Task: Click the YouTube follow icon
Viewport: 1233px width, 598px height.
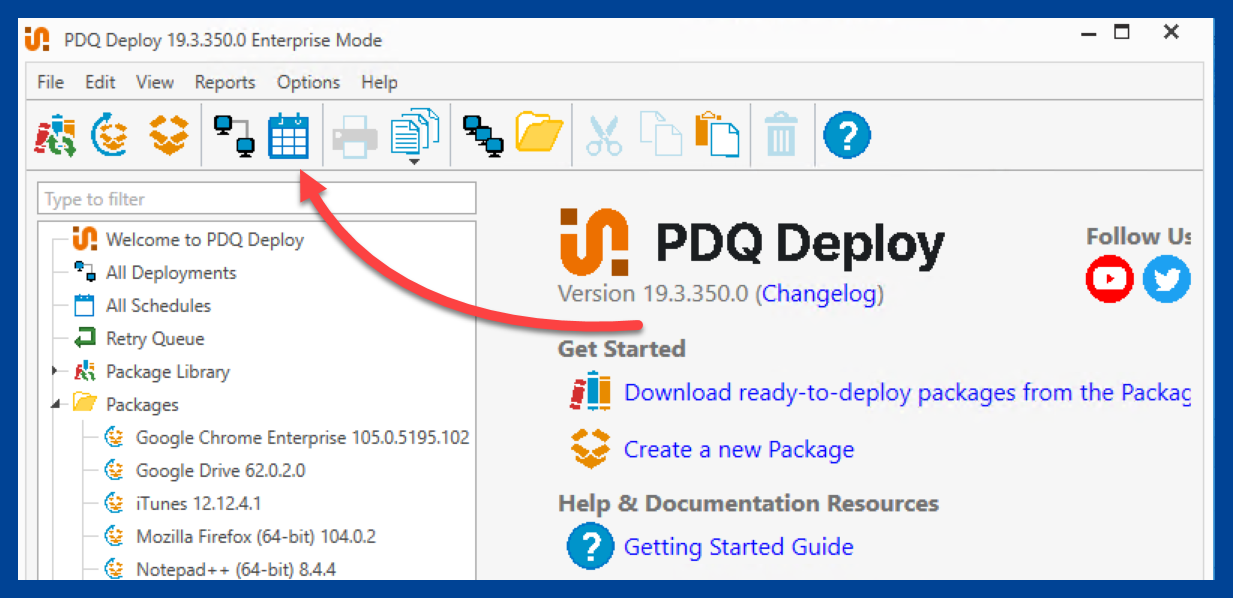Action: click(1110, 278)
